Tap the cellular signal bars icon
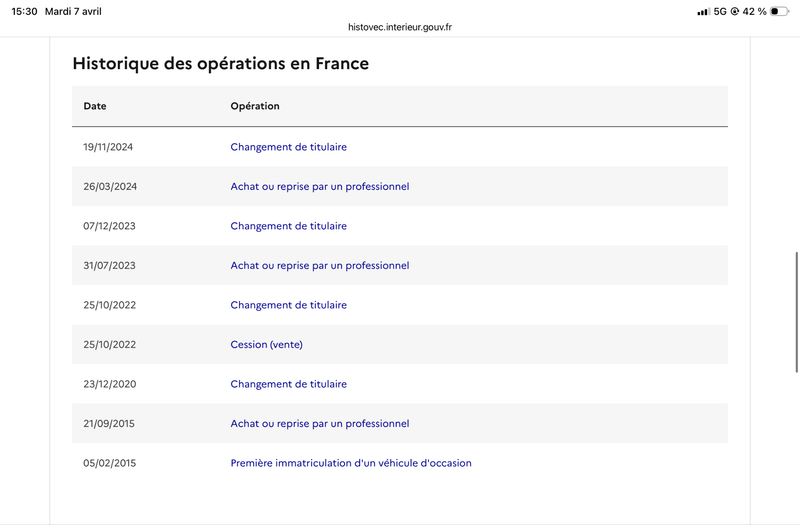The width and height of the screenshot is (800, 525). pyautogui.click(x=703, y=11)
